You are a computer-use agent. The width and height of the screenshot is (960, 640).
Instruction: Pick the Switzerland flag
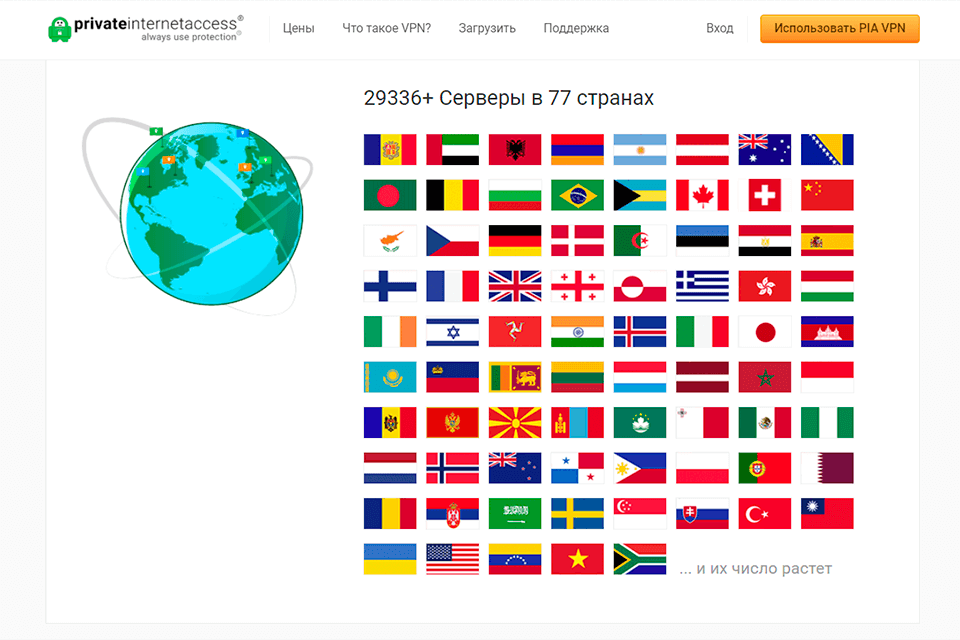765,195
